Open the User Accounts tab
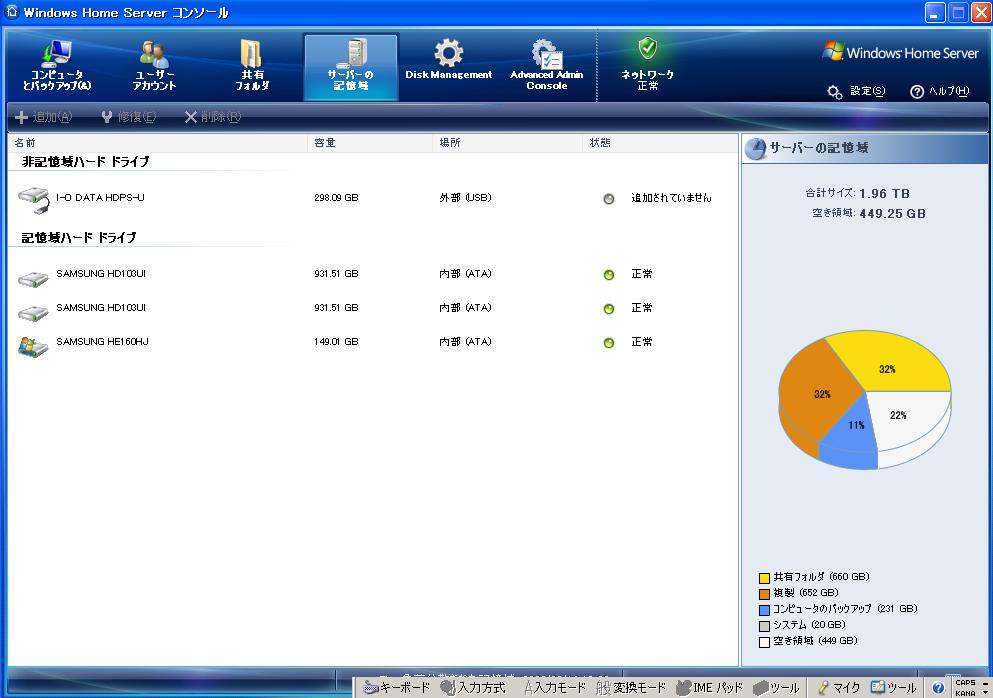The image size is (993, 698). click(154, 66)
